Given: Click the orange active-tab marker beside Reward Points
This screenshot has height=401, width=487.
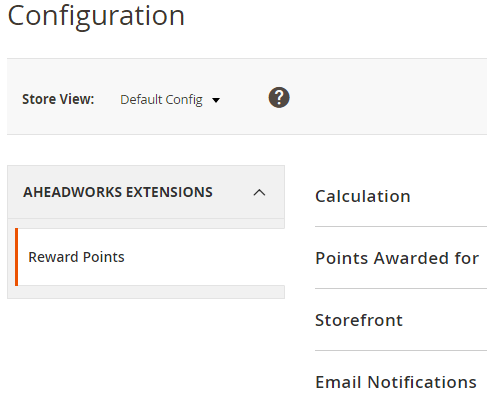Looking at the screenshot, I should pos(16,257).
